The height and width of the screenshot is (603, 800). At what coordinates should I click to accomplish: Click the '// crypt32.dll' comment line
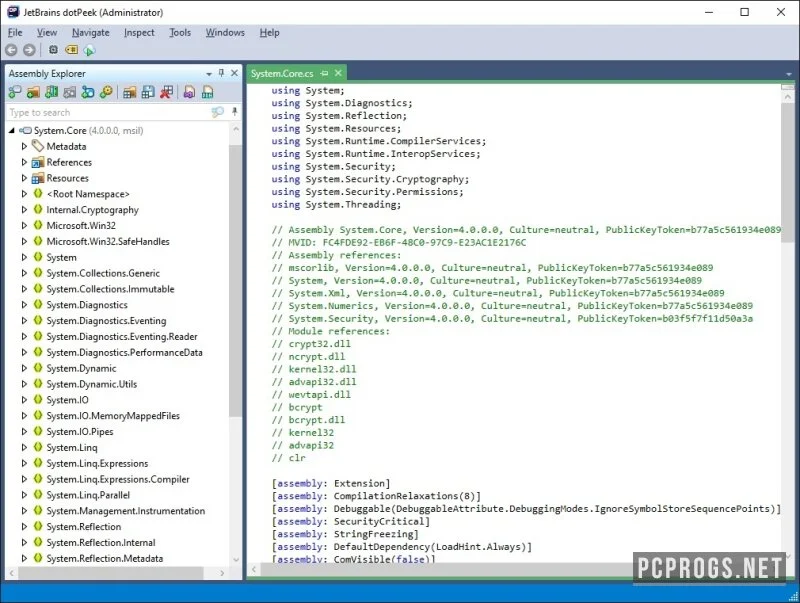[x=311, y=344]
